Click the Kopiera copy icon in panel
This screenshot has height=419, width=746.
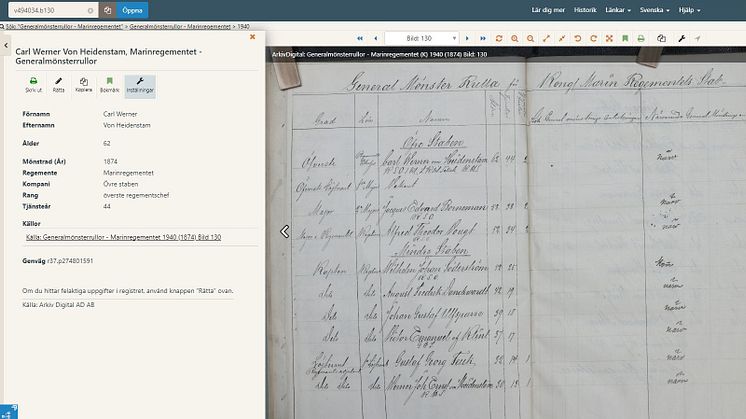(84, 84)
